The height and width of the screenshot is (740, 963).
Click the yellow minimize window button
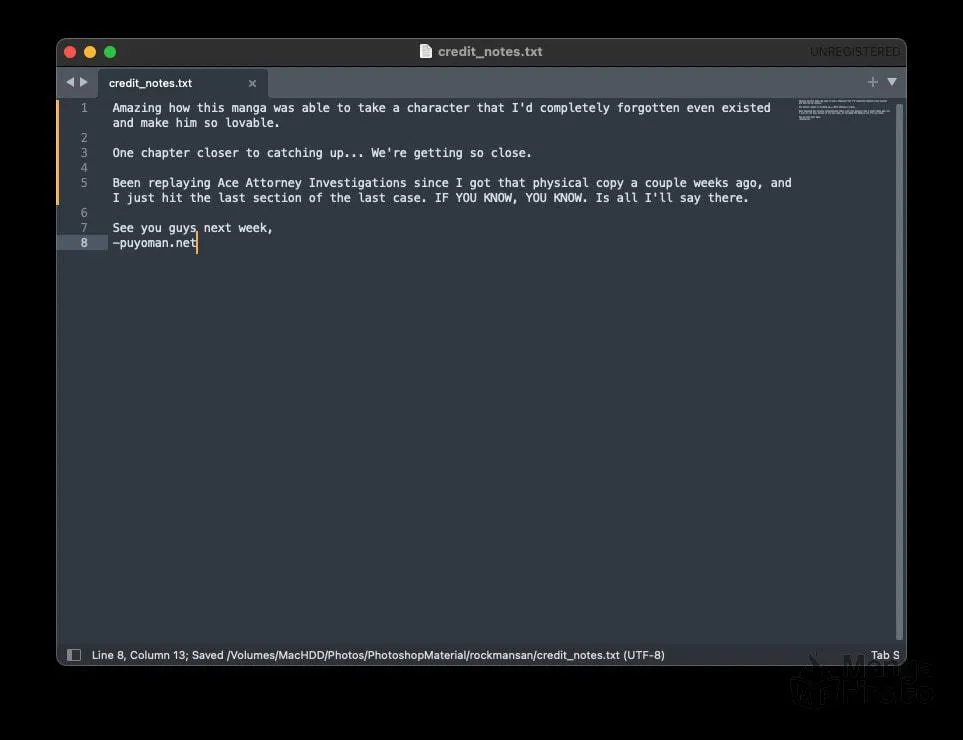click(x=90, y=52)
